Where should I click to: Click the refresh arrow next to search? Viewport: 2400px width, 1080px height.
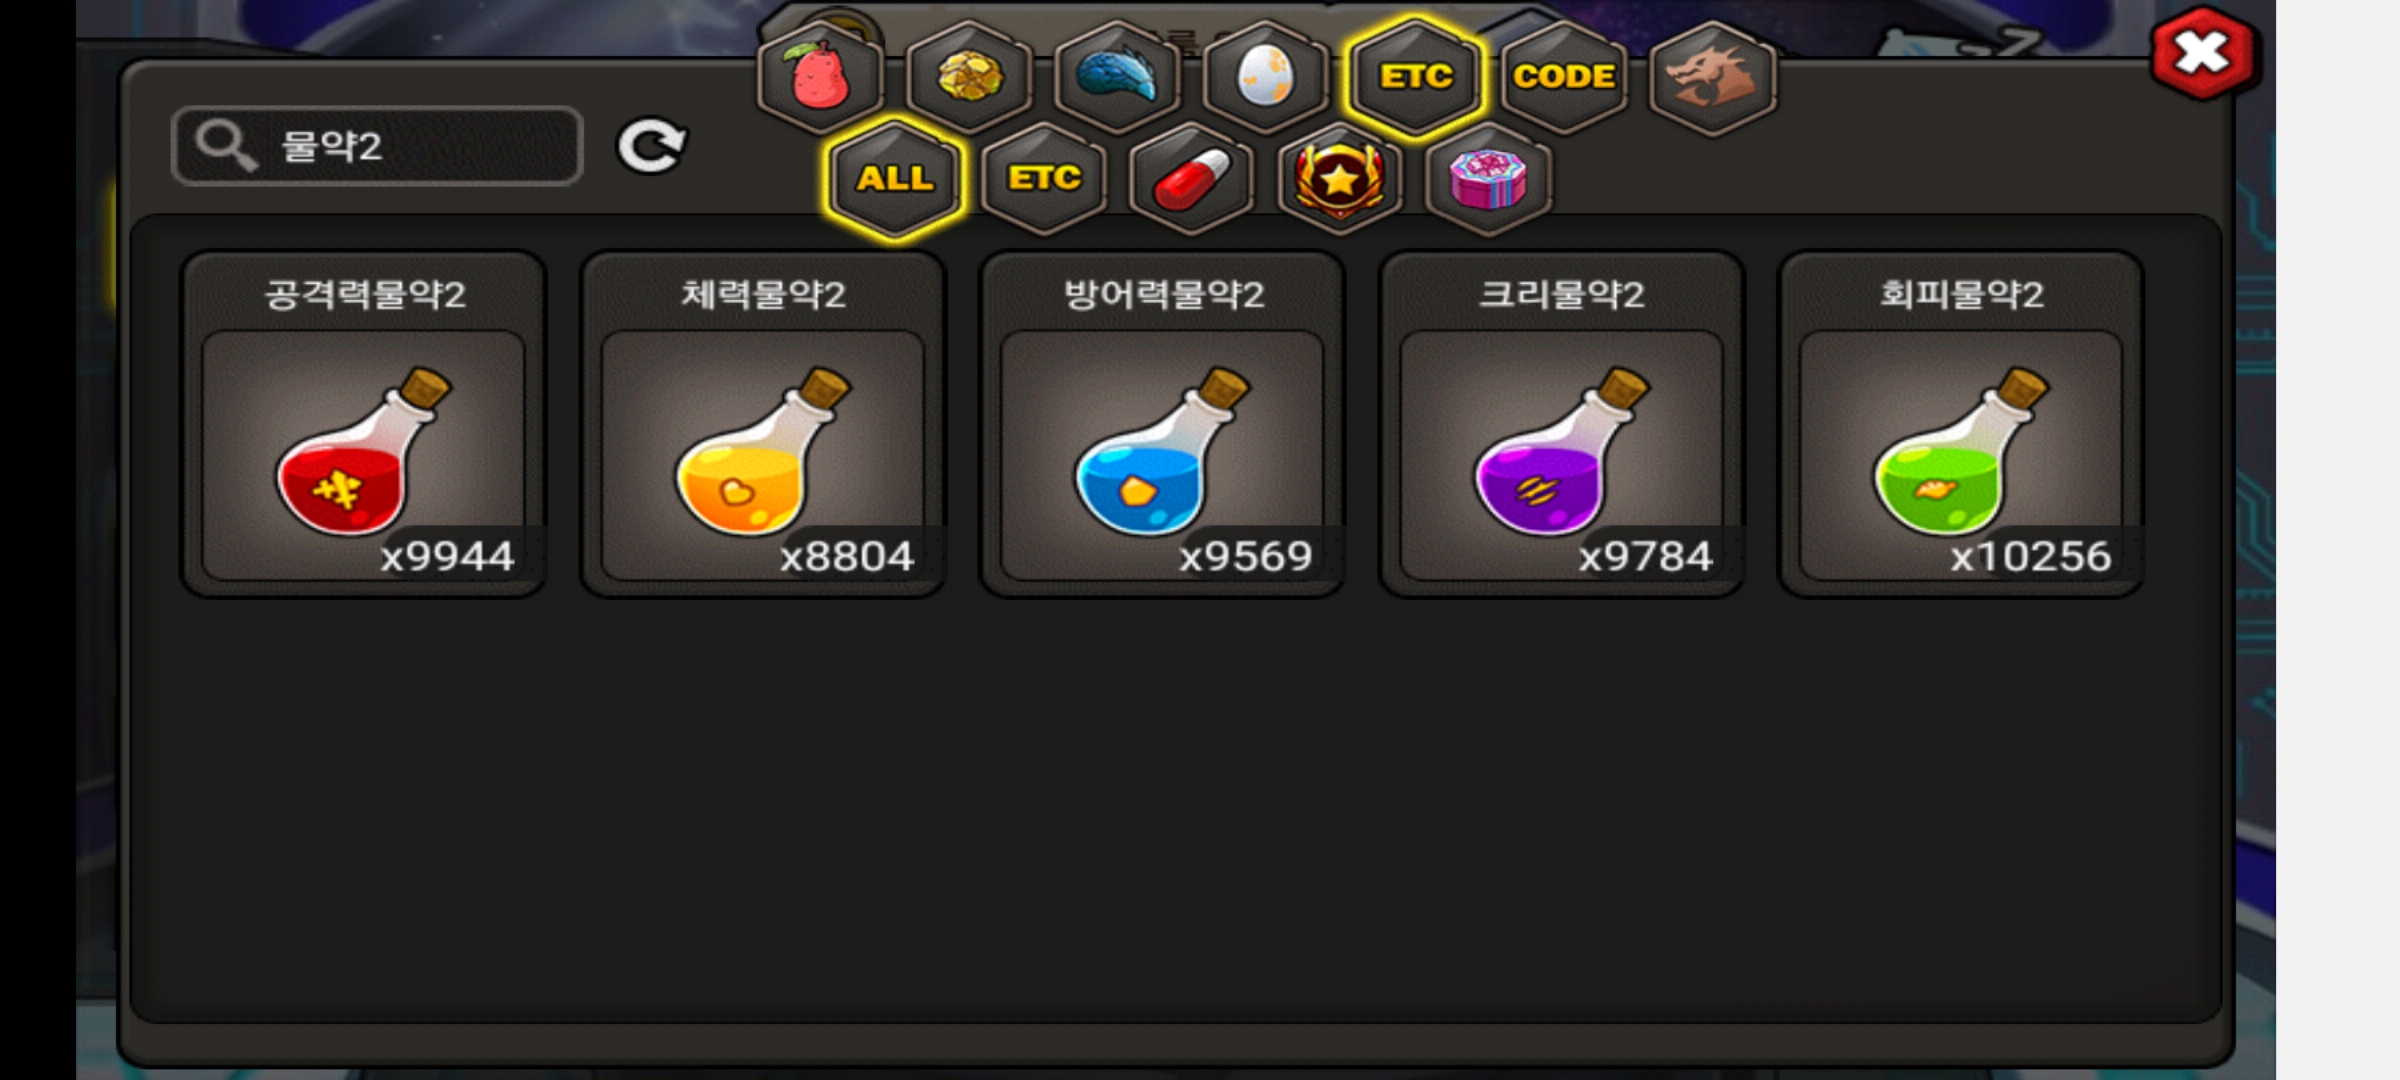coord(651,147)
